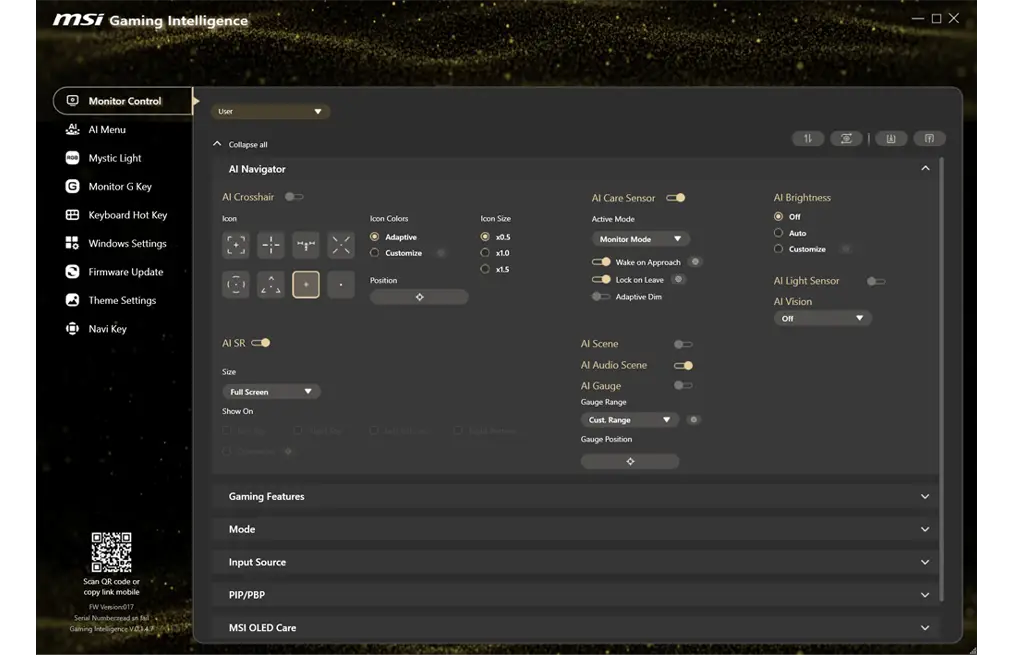Click the screen reset icon button in toolbar
The image size is (1013, 655).
[846, 138]
